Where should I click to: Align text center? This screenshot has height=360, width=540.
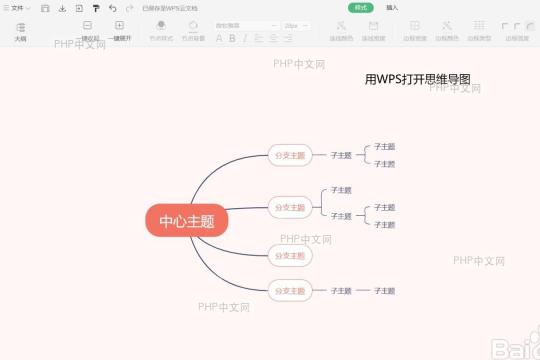273,38
